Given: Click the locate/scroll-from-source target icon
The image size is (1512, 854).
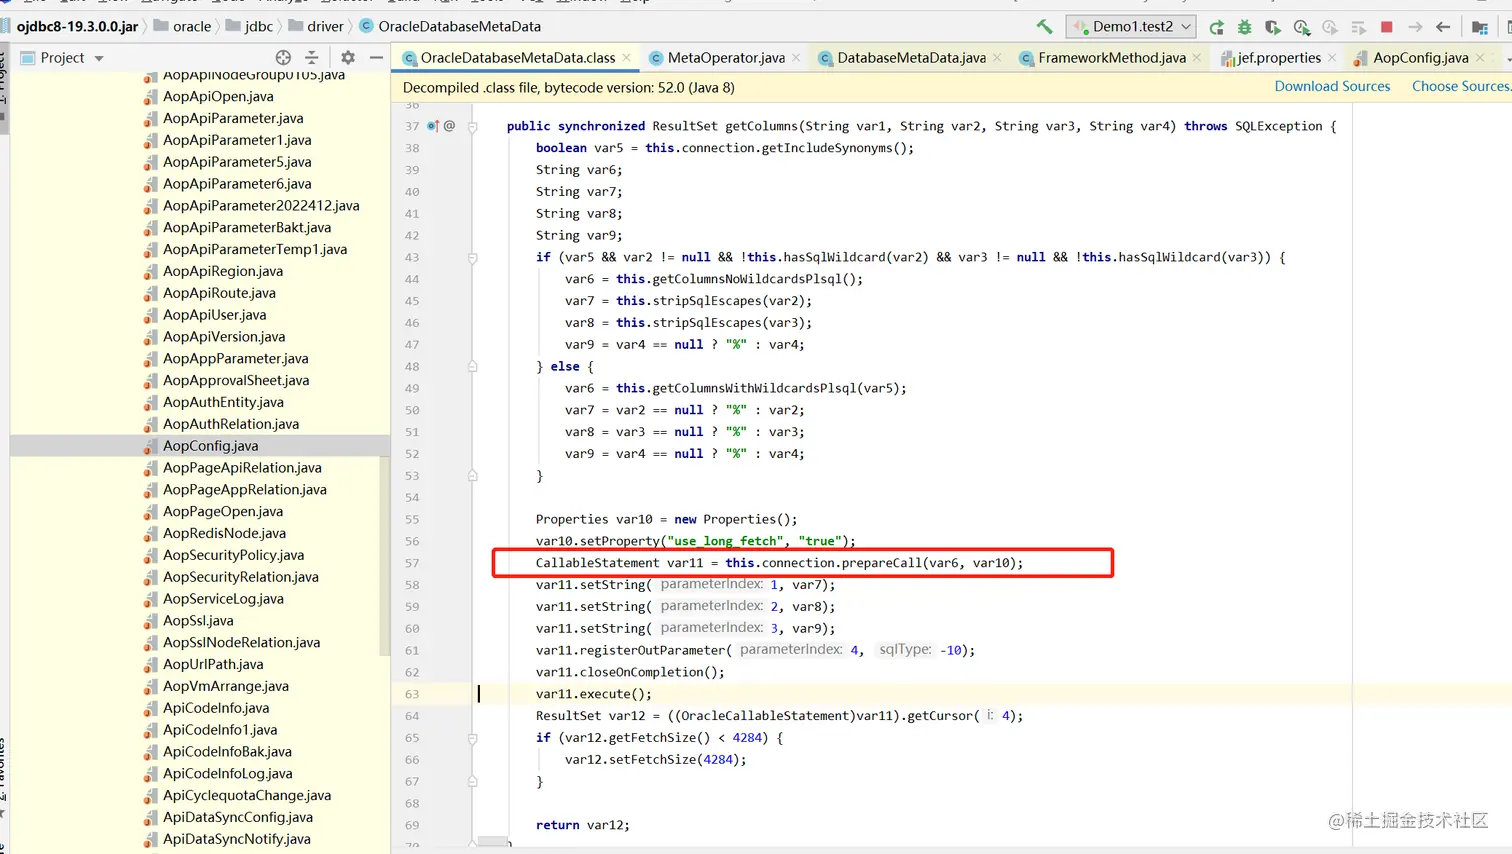Looking at the screenshot, I should (x=283, y=58).
